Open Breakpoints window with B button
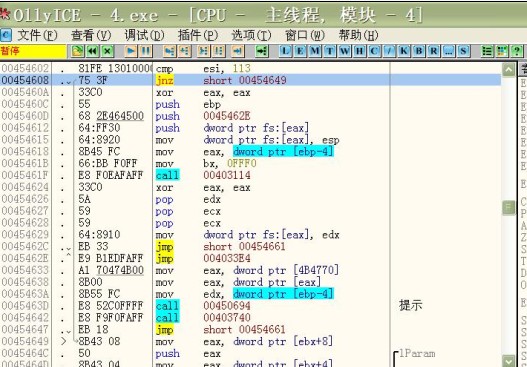Screen dimensions: 527x367 click(419, 51)
